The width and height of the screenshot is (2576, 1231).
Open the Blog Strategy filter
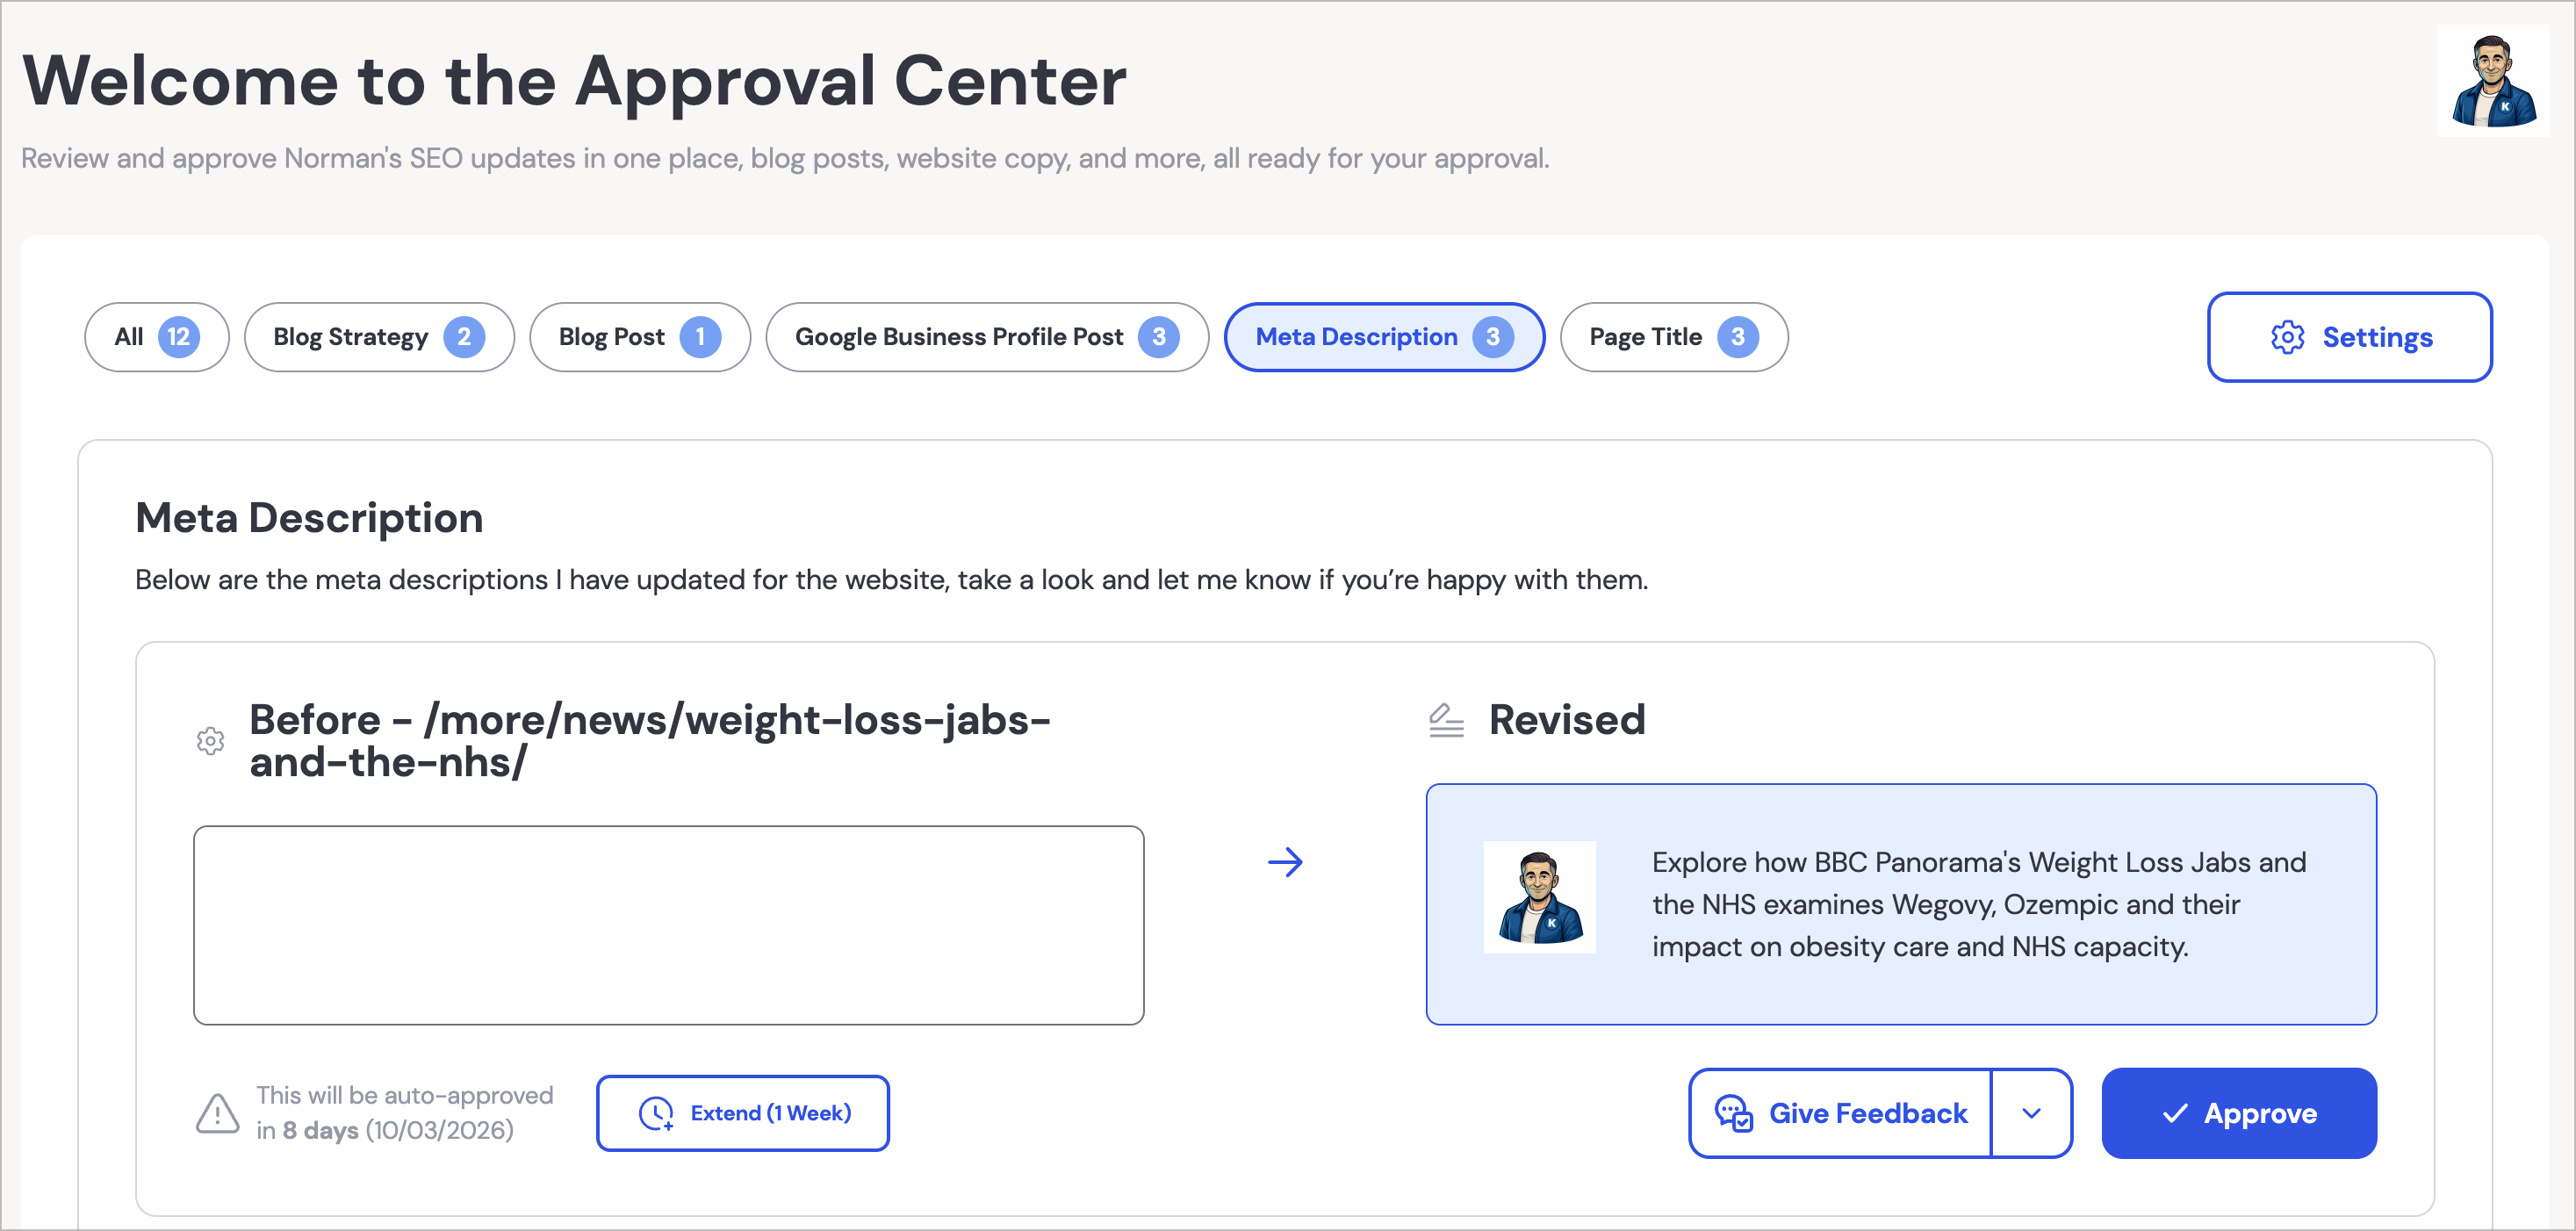(378, 337)
